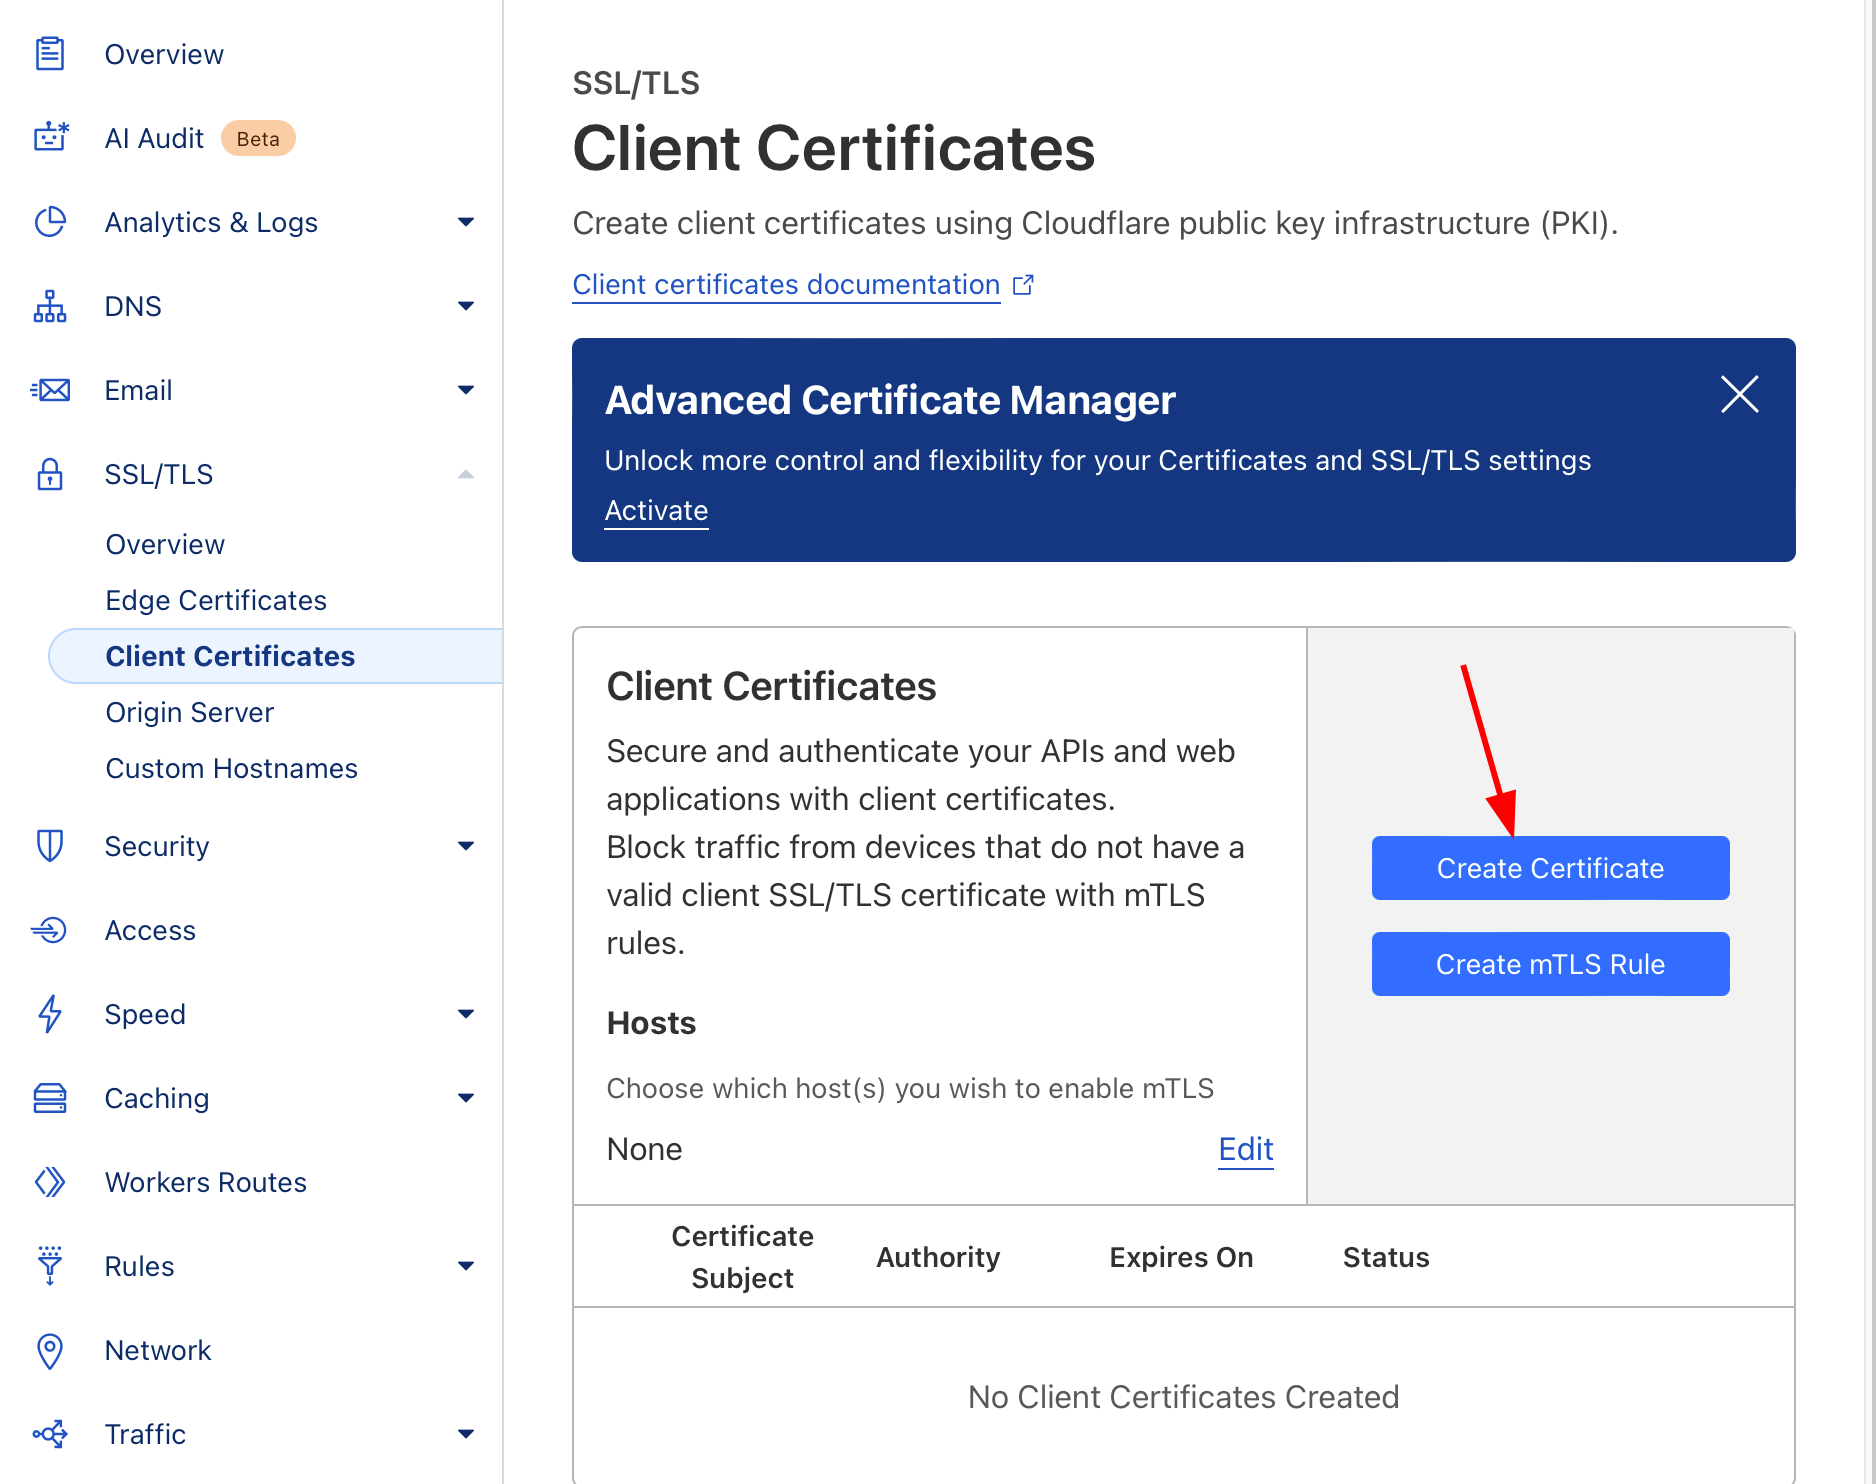Click the Speed lightning bolt icon
1876x1484 pixels.
50,1014
